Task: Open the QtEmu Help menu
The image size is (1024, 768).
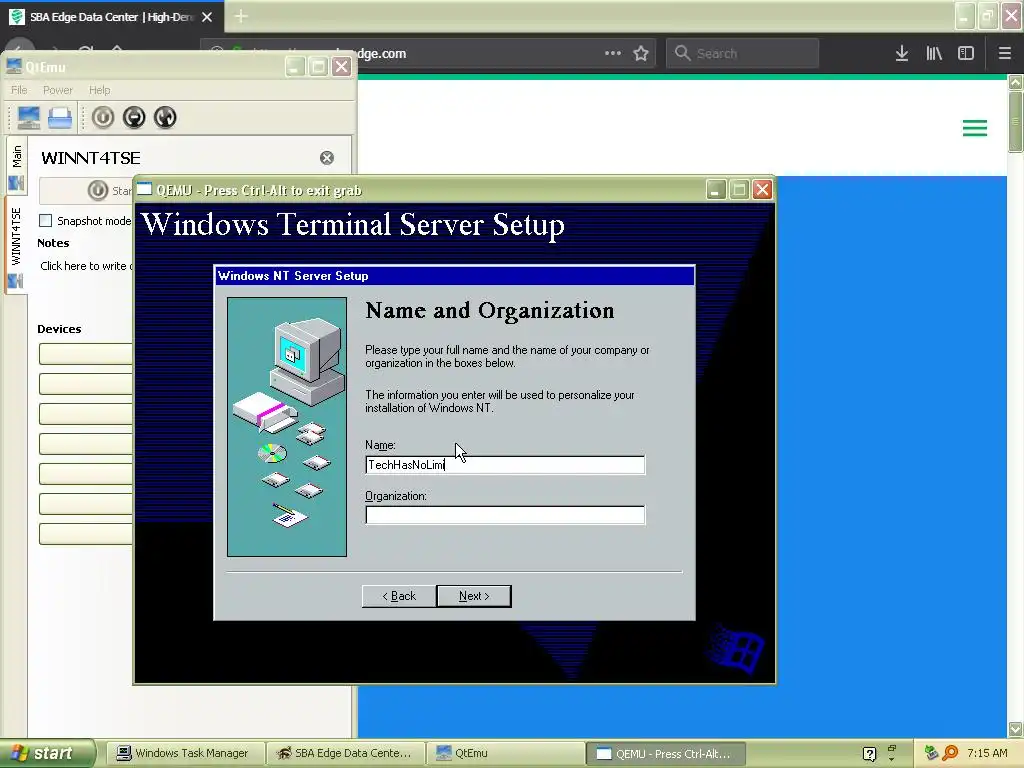Action: [x=99, y=90]
